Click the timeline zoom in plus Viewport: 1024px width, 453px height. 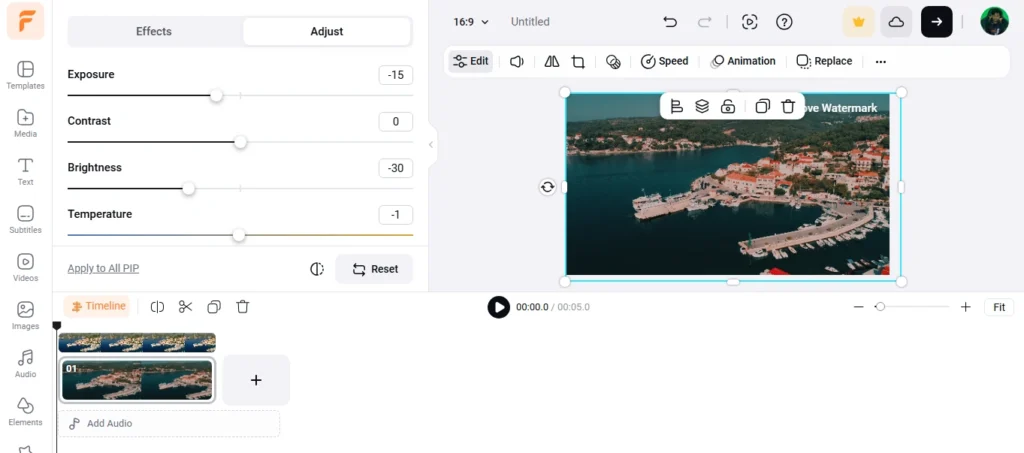[x=965, y=307]
